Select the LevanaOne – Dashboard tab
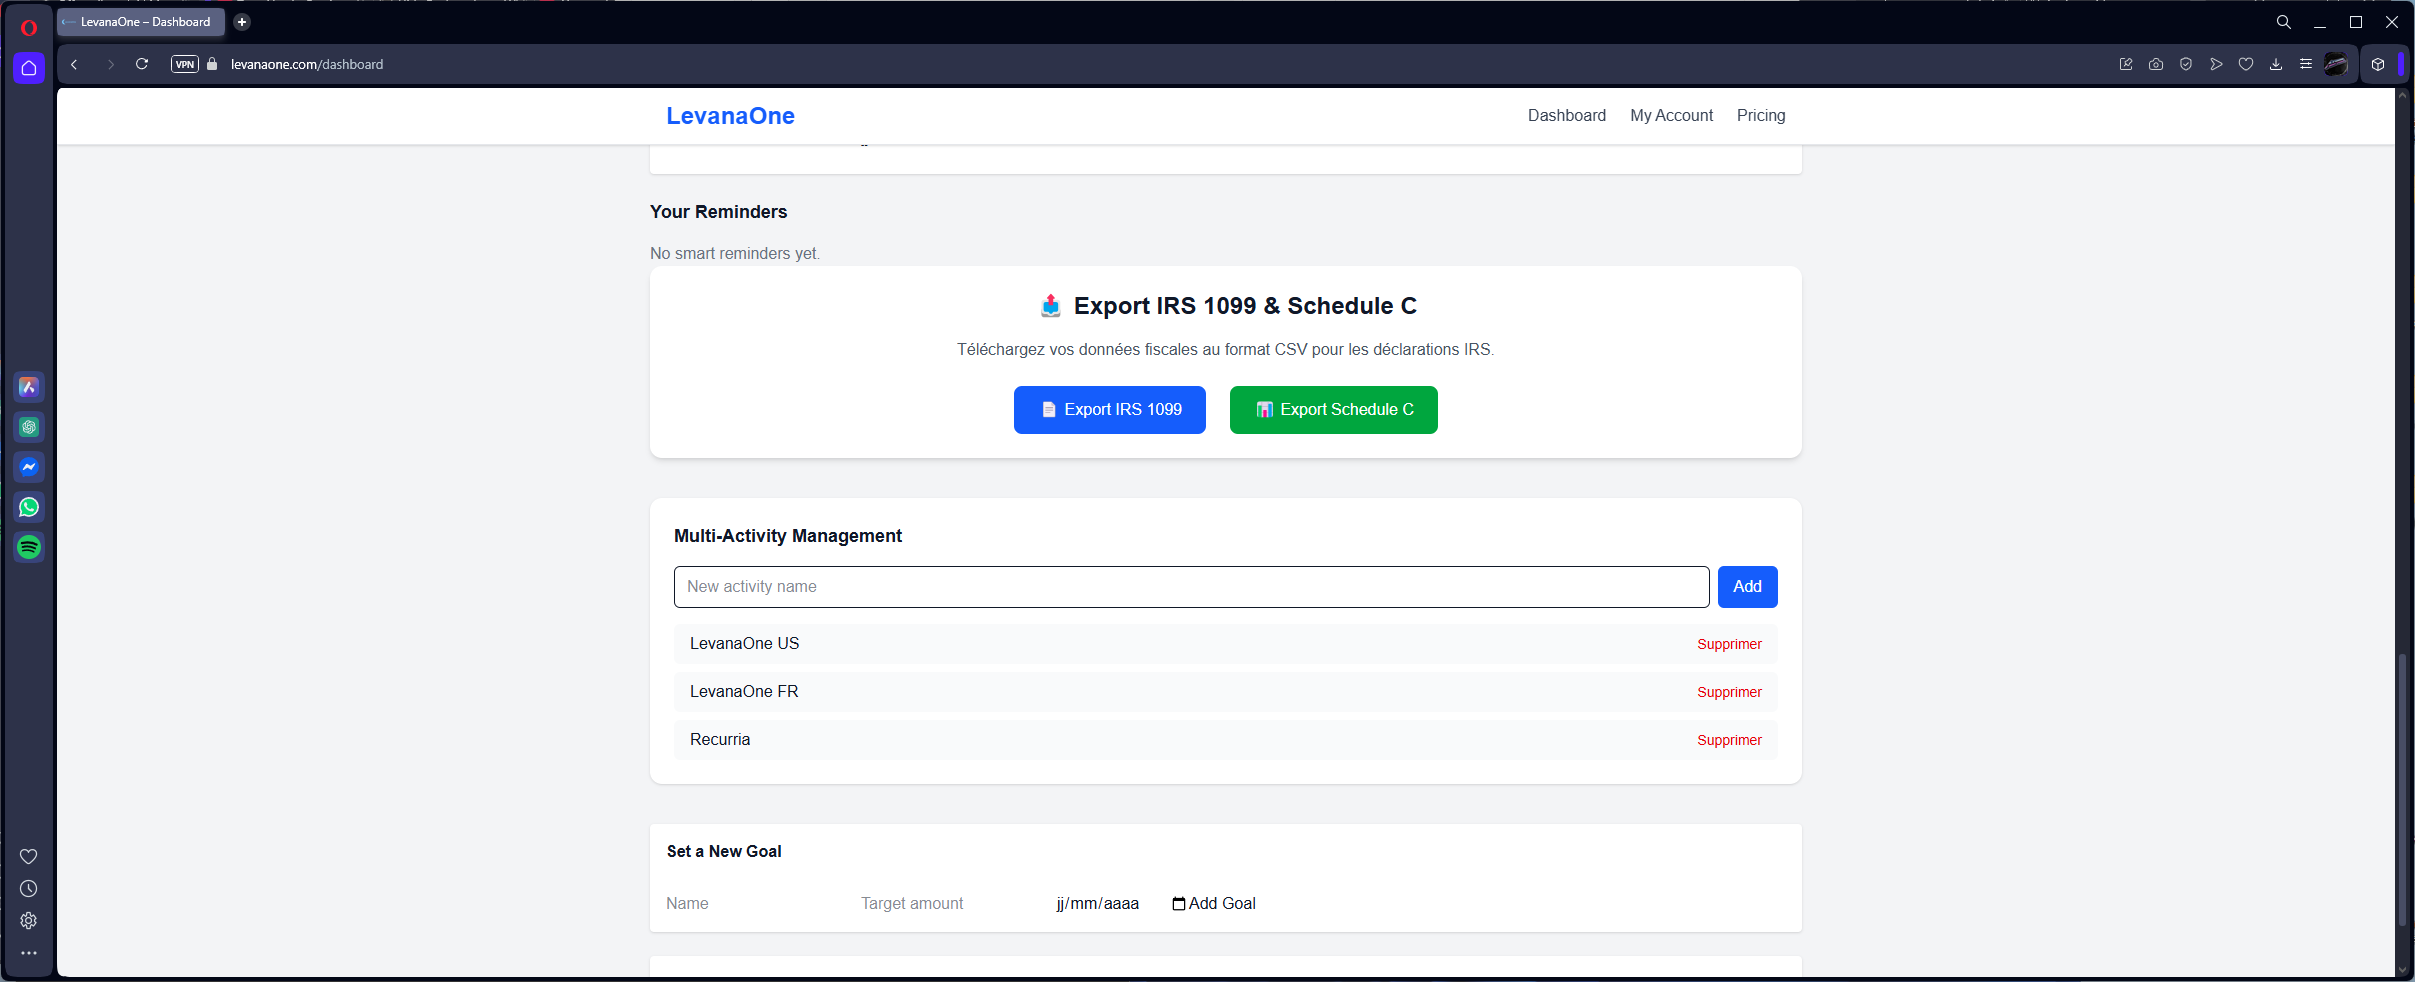 point(141,22)
